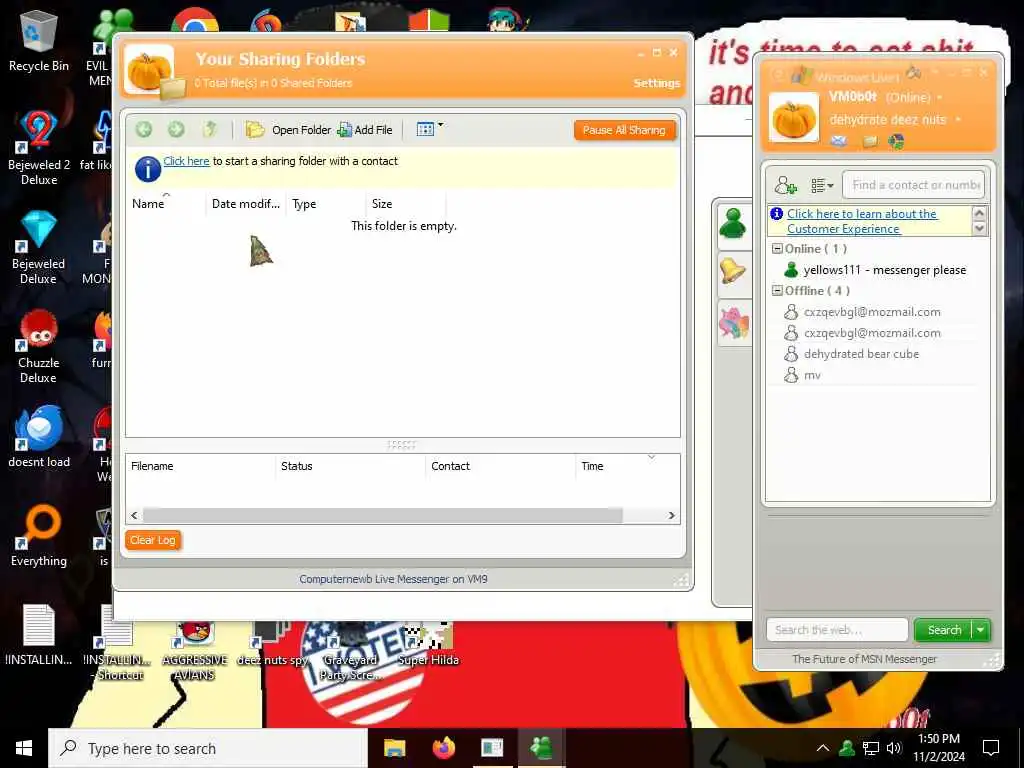
Task: Open Recycle Bin on the desktop
Action: (39, 41)
